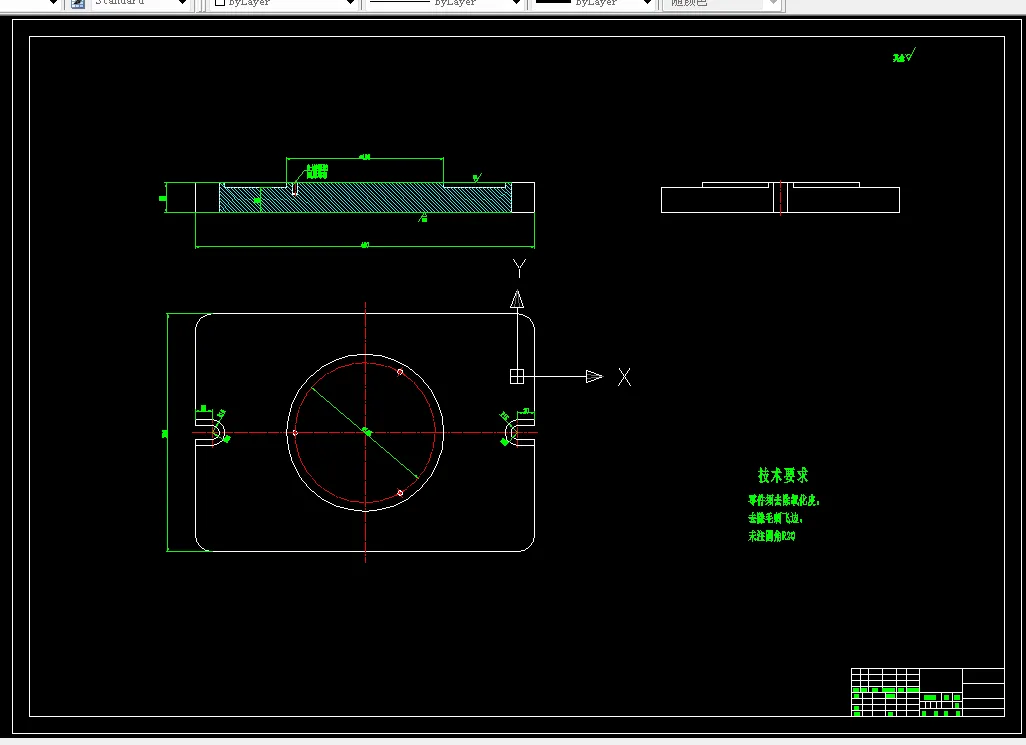Click the Y axis label of UCS
The image size is (1026, 745).
click(519, 268)
